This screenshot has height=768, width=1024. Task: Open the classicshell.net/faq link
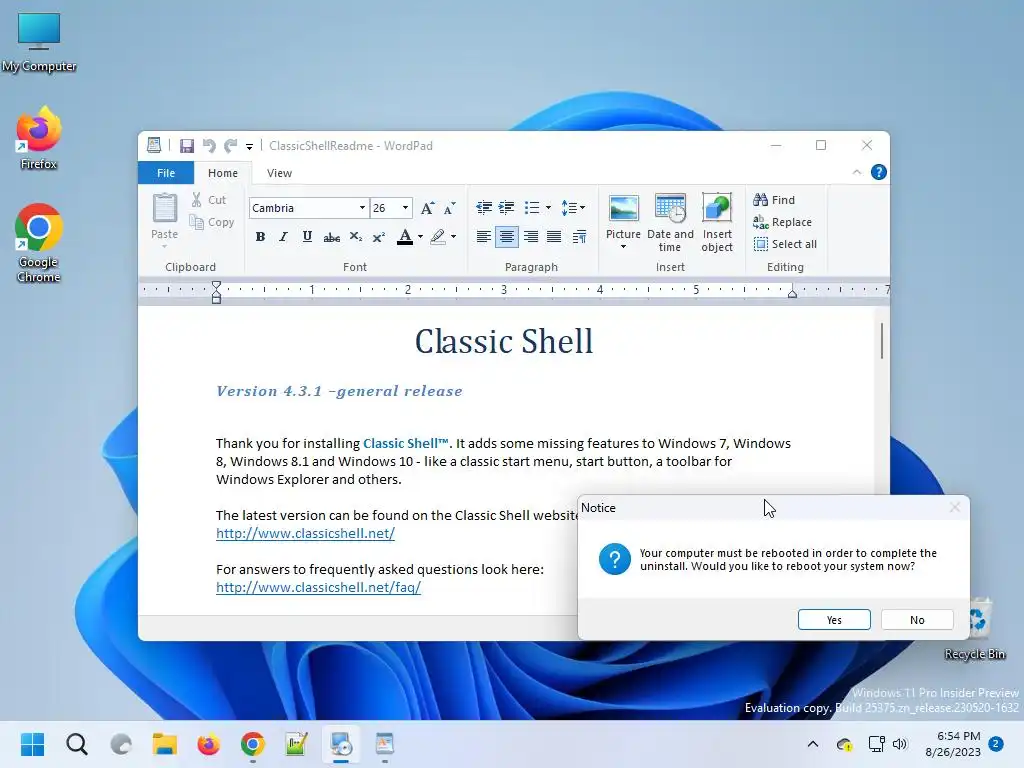tap(318, 587)
